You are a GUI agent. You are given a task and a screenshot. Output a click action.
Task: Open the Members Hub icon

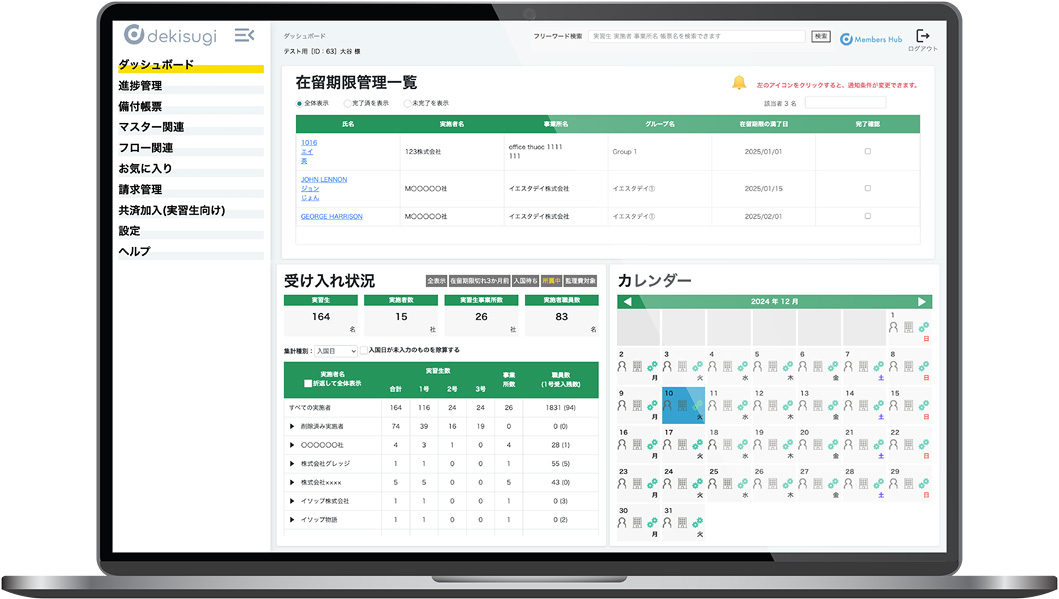[845, 38]
